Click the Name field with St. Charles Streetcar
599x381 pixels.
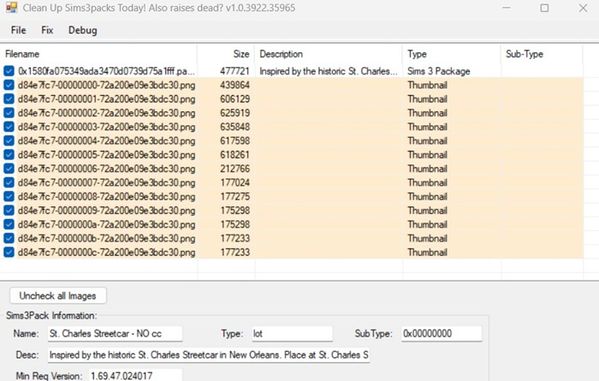(x=115, y=334)
